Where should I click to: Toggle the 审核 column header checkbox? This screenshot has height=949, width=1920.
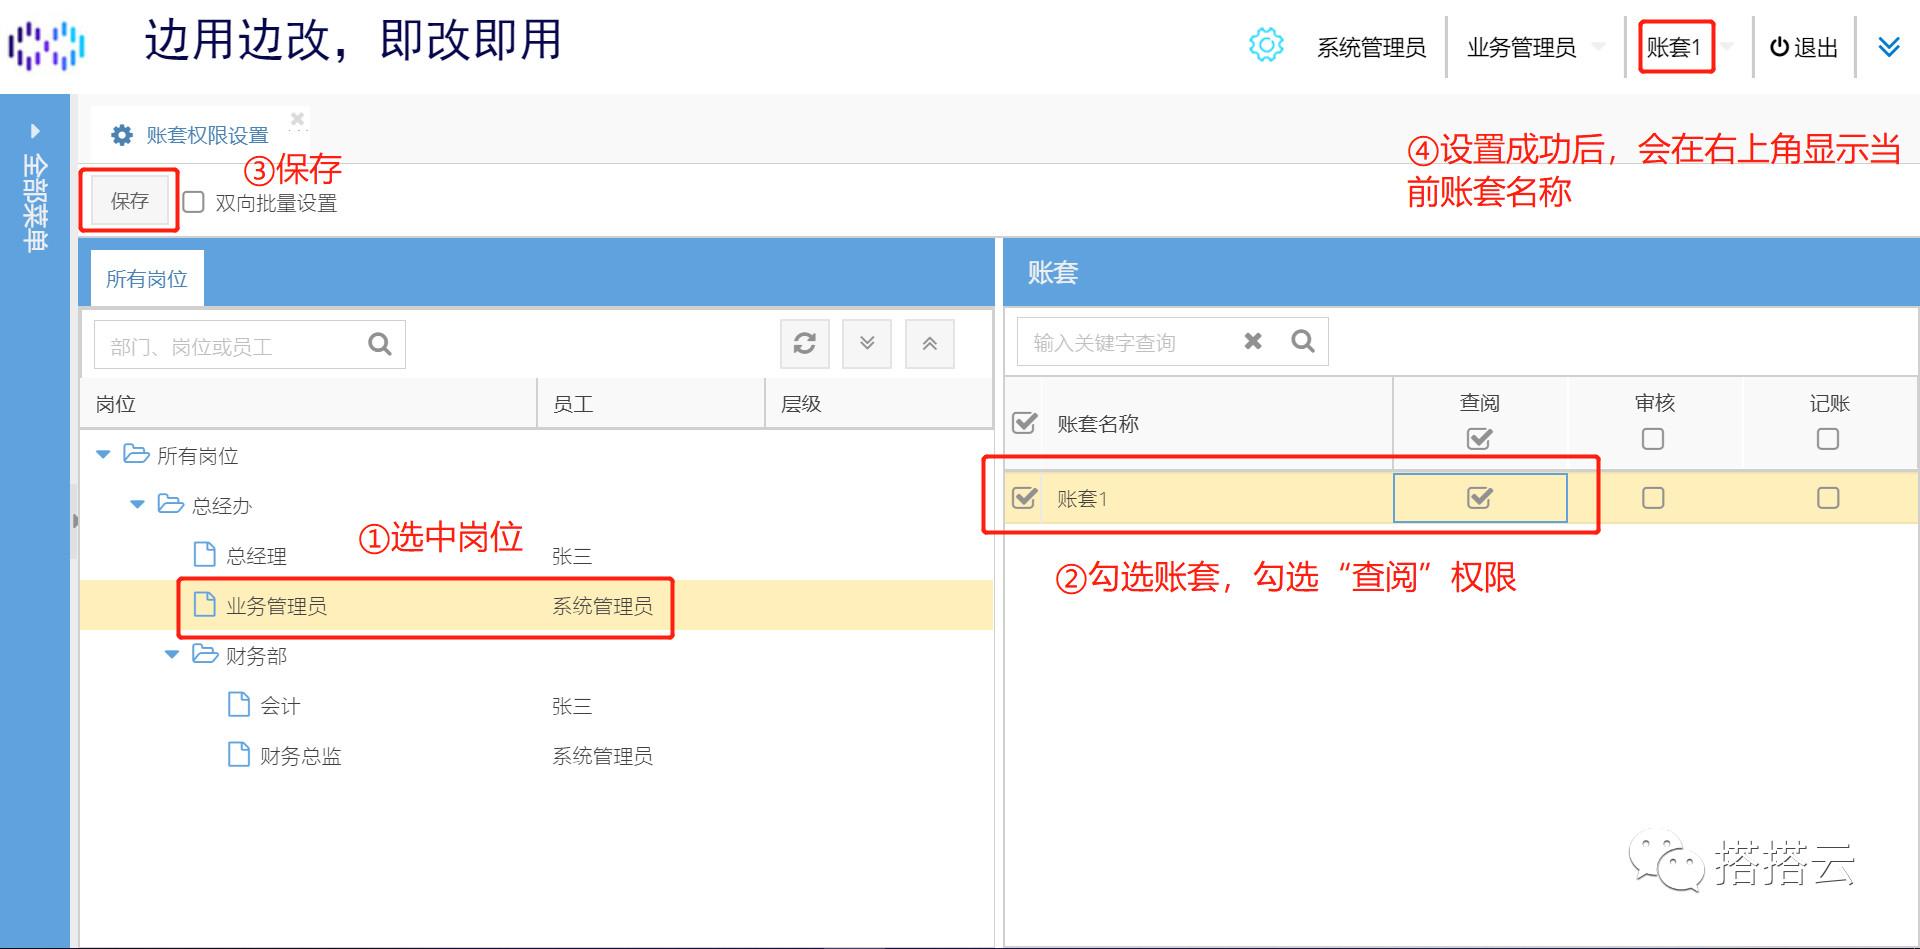point(1653,438)
